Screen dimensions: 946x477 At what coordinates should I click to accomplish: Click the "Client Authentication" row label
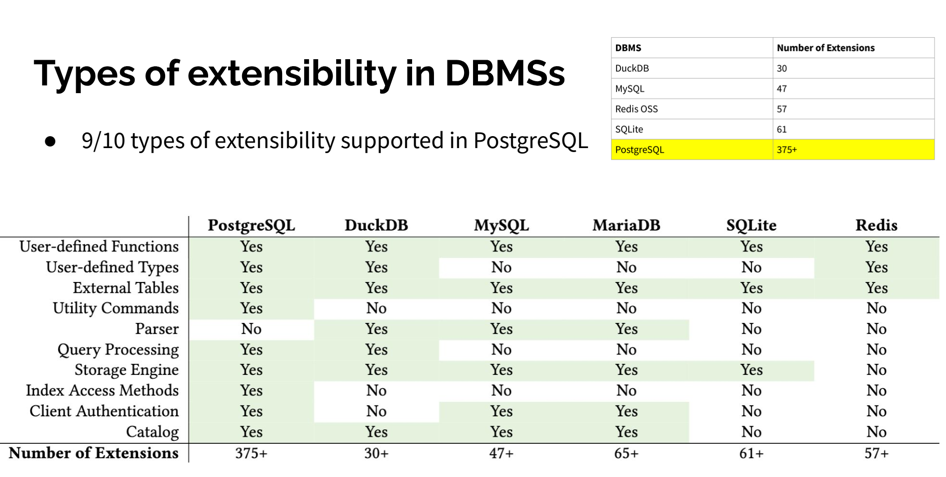[x=104, y=411]
